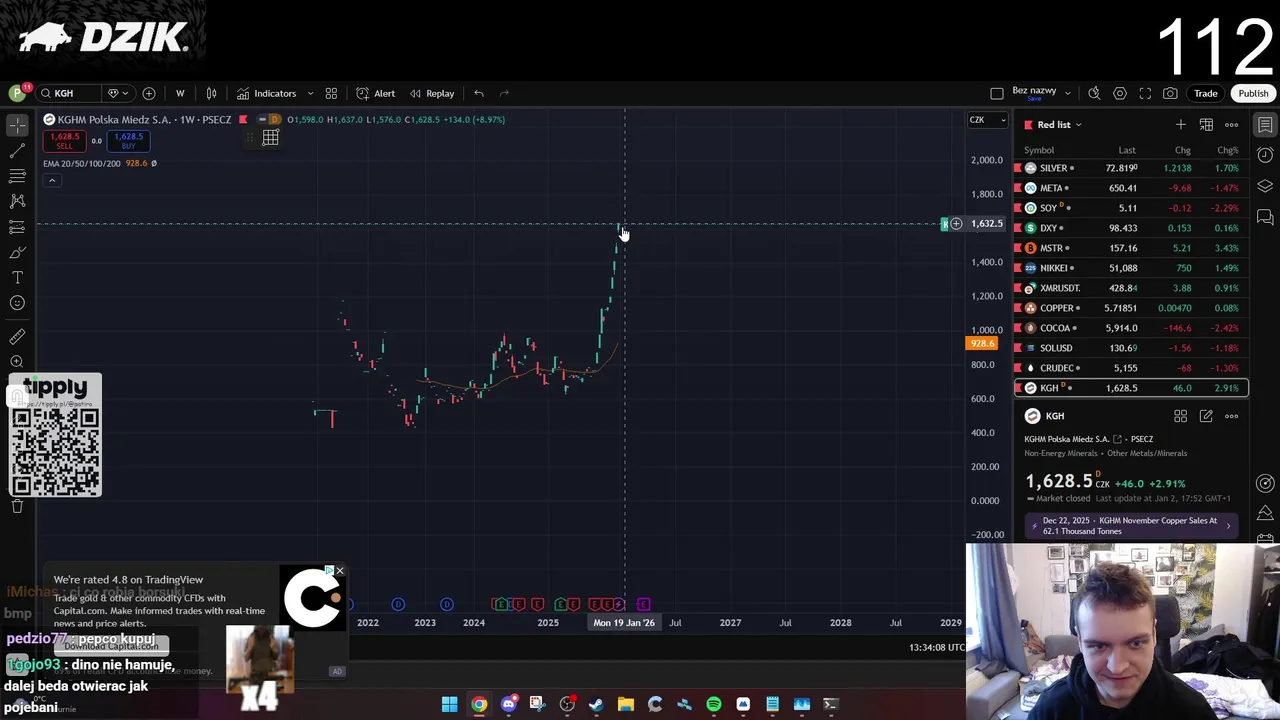1280x720 pixels.
Task: Open the Indicators favorites dropdown arrow
Action: pyautogui.click(x=310, y=93)
